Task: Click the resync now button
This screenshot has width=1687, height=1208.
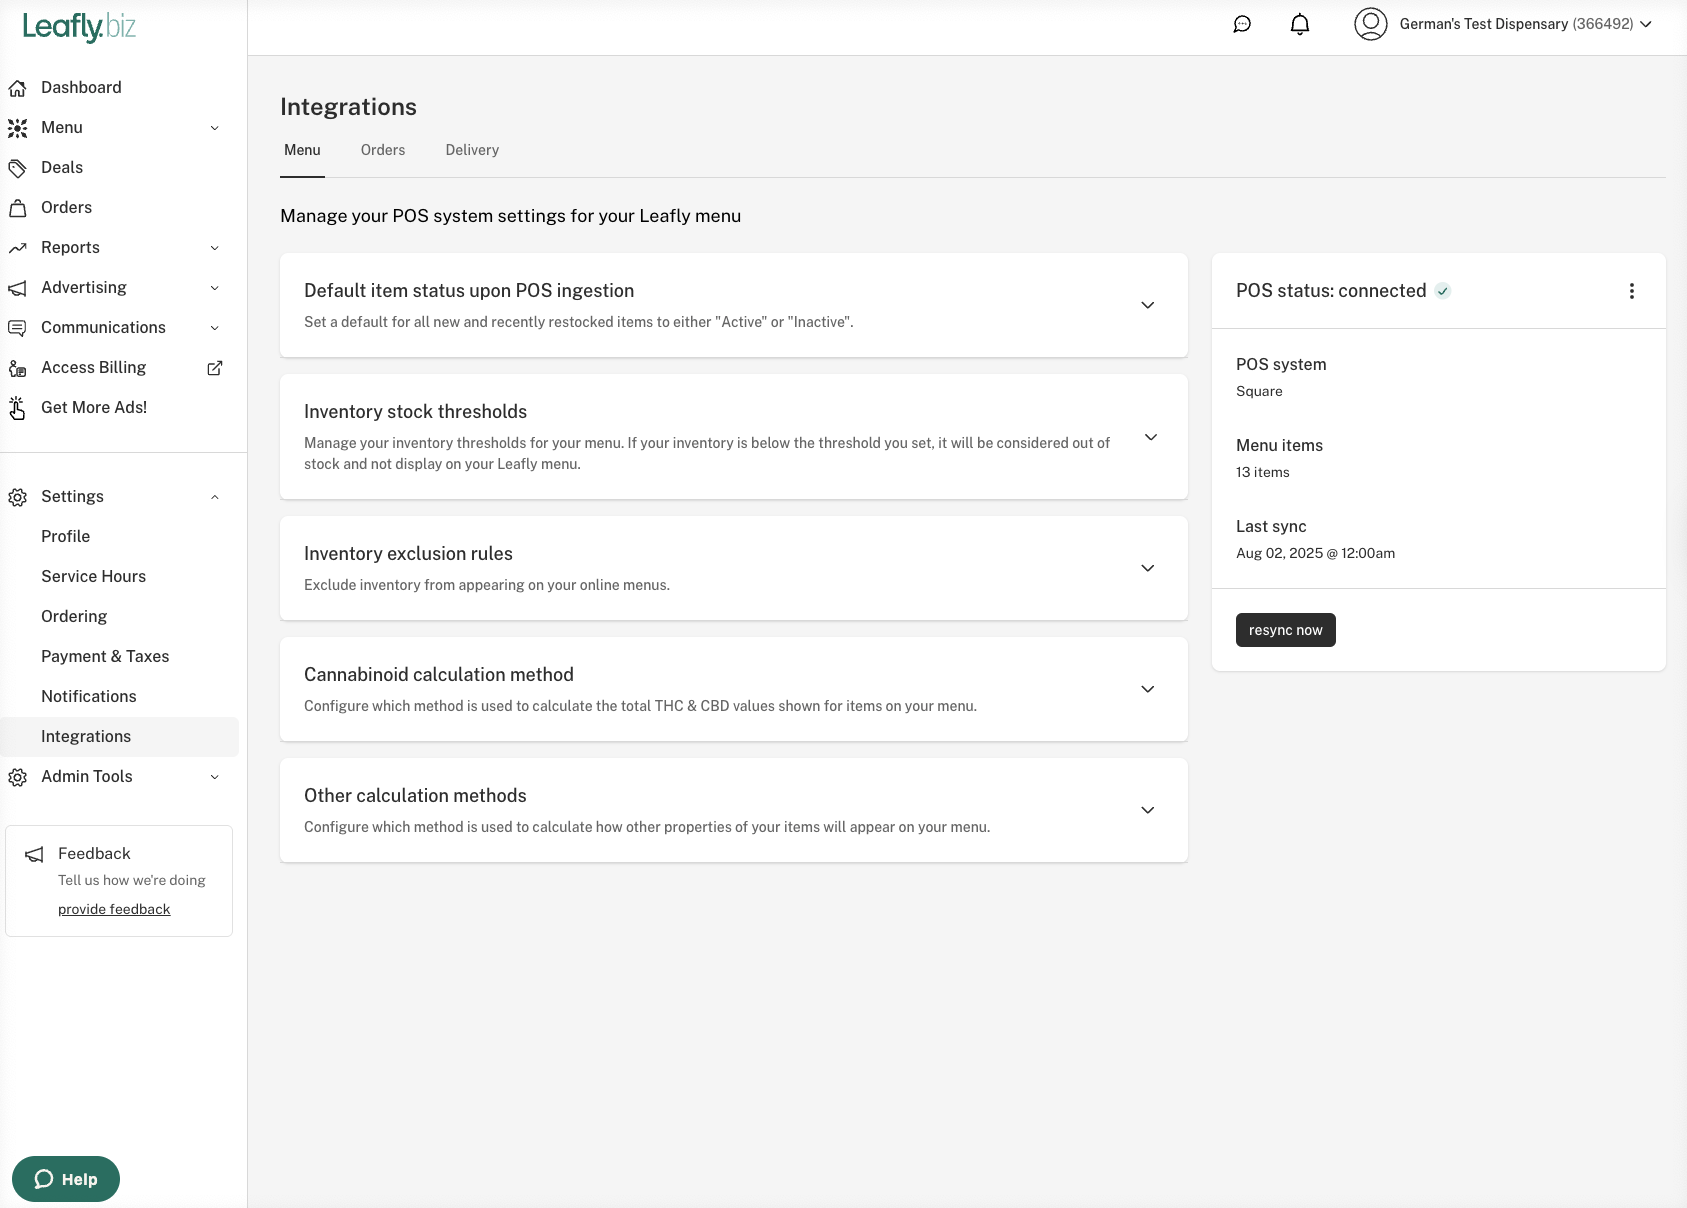Action: tap(1285, 630)
